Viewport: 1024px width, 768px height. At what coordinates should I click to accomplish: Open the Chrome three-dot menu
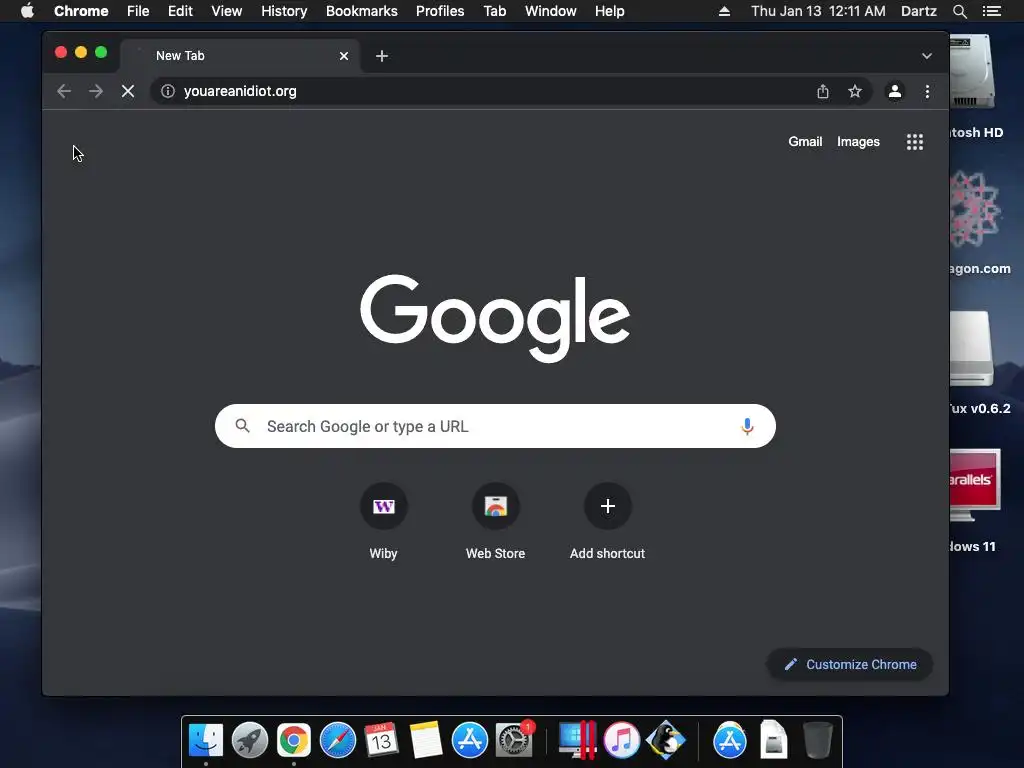point(927,91)
